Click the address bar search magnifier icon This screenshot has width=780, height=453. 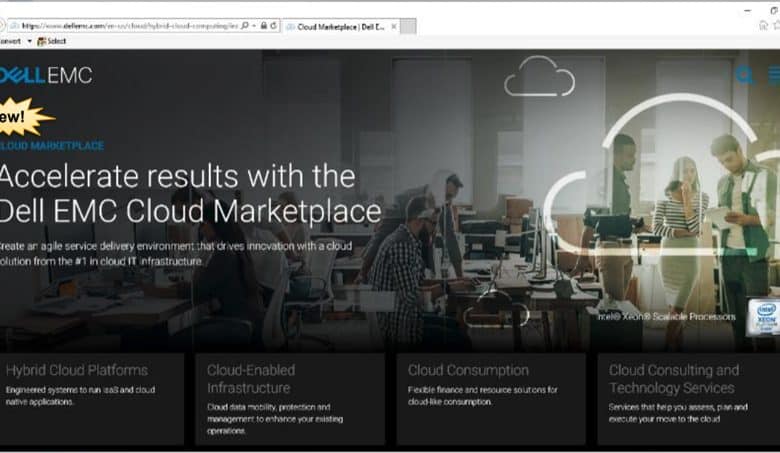(x=244, y=25)
